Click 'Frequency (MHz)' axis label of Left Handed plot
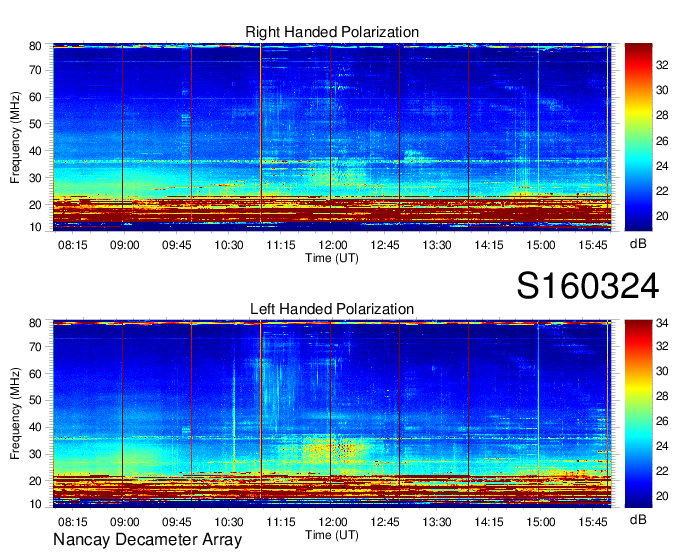This screenshot has height=552, width=680. (x=15, y=414)
